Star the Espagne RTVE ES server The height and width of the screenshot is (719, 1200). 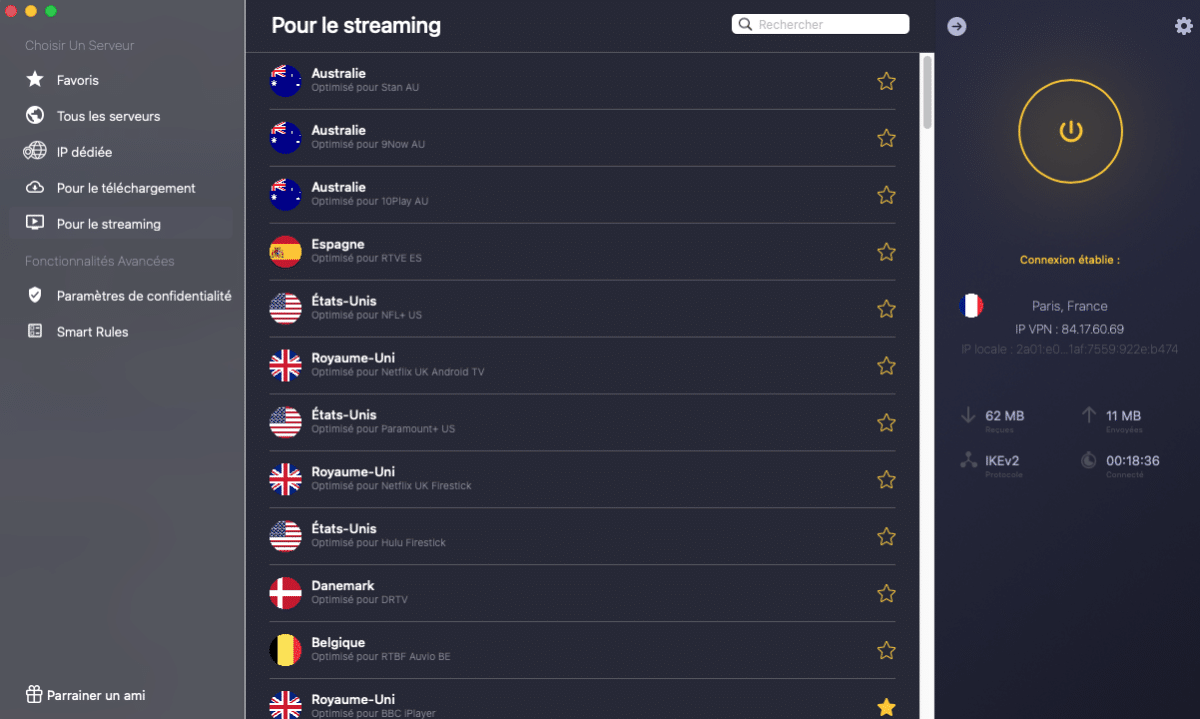tap(886, 252)
